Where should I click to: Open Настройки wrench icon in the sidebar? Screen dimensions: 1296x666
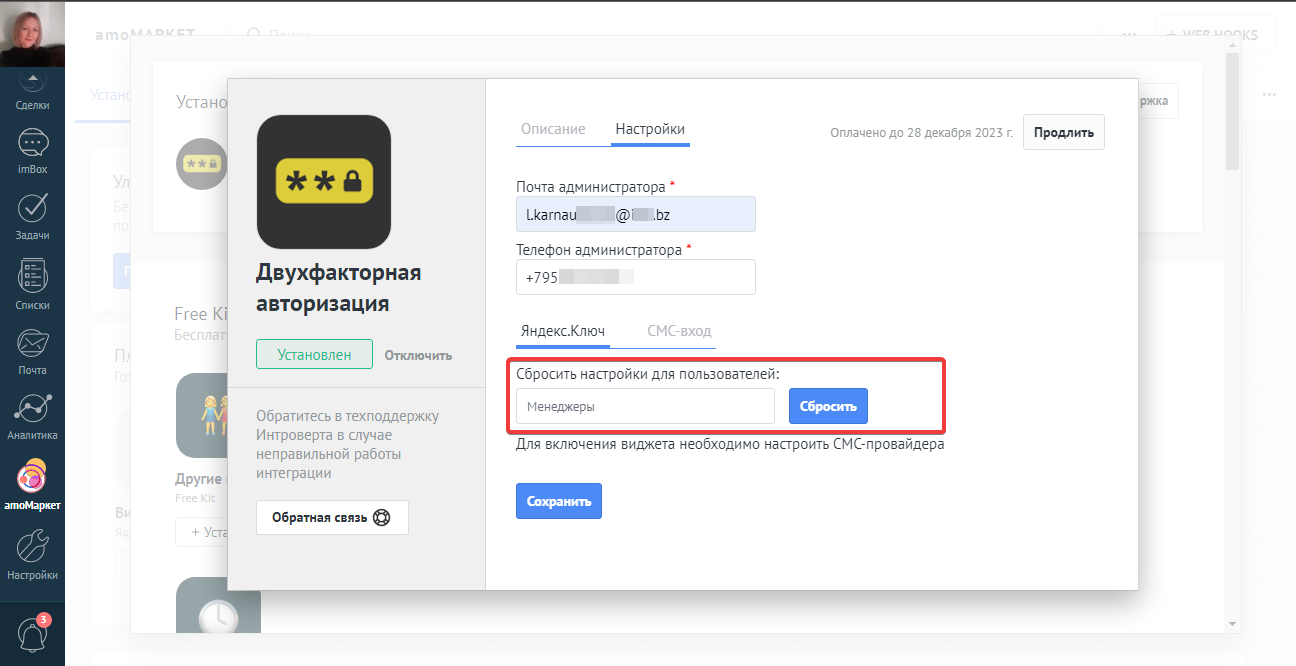tap(32, 555)
